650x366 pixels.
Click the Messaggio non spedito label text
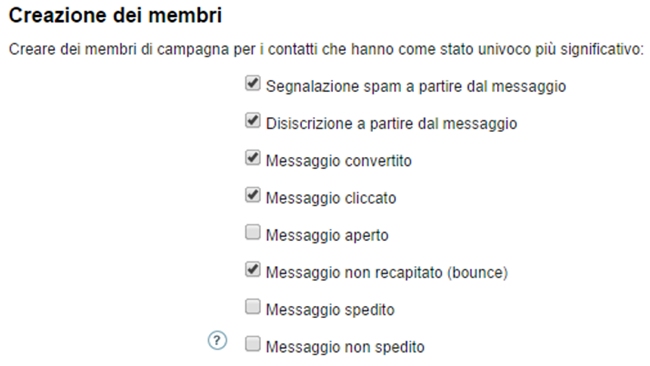click(x=345, y=347)
